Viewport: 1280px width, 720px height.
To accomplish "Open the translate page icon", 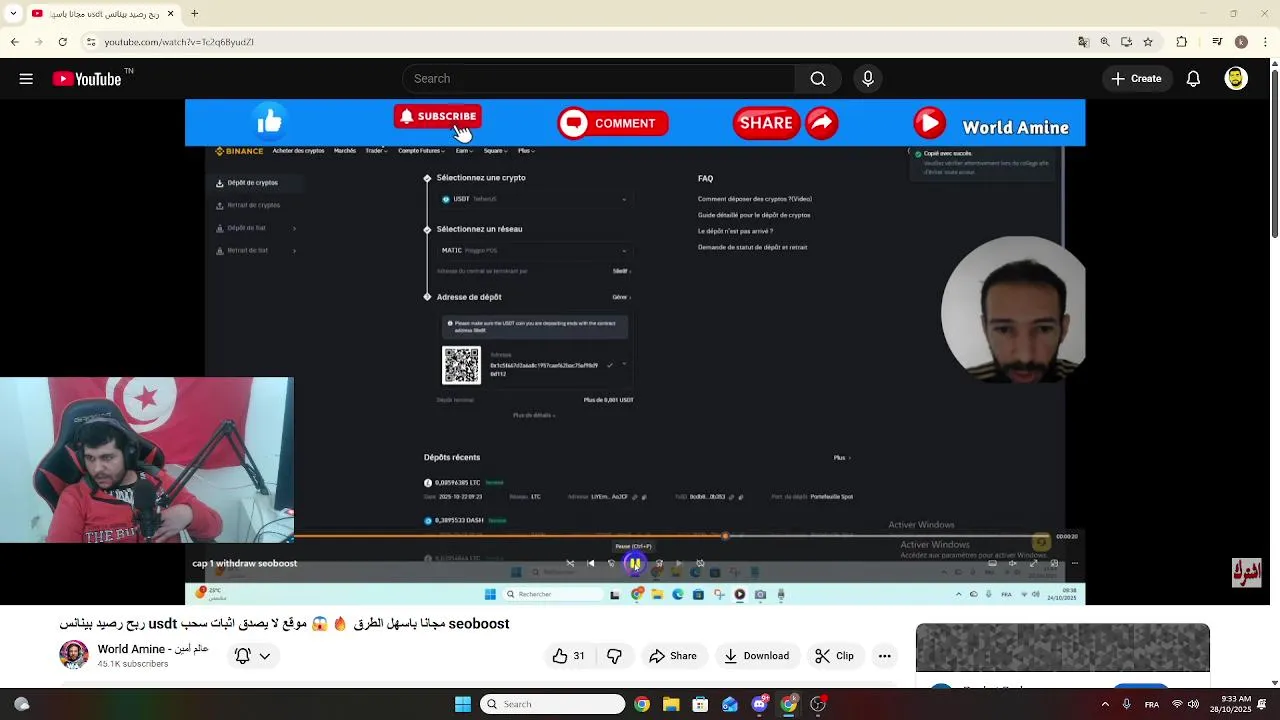I will pyautogui.click(x=1083, y=42).
